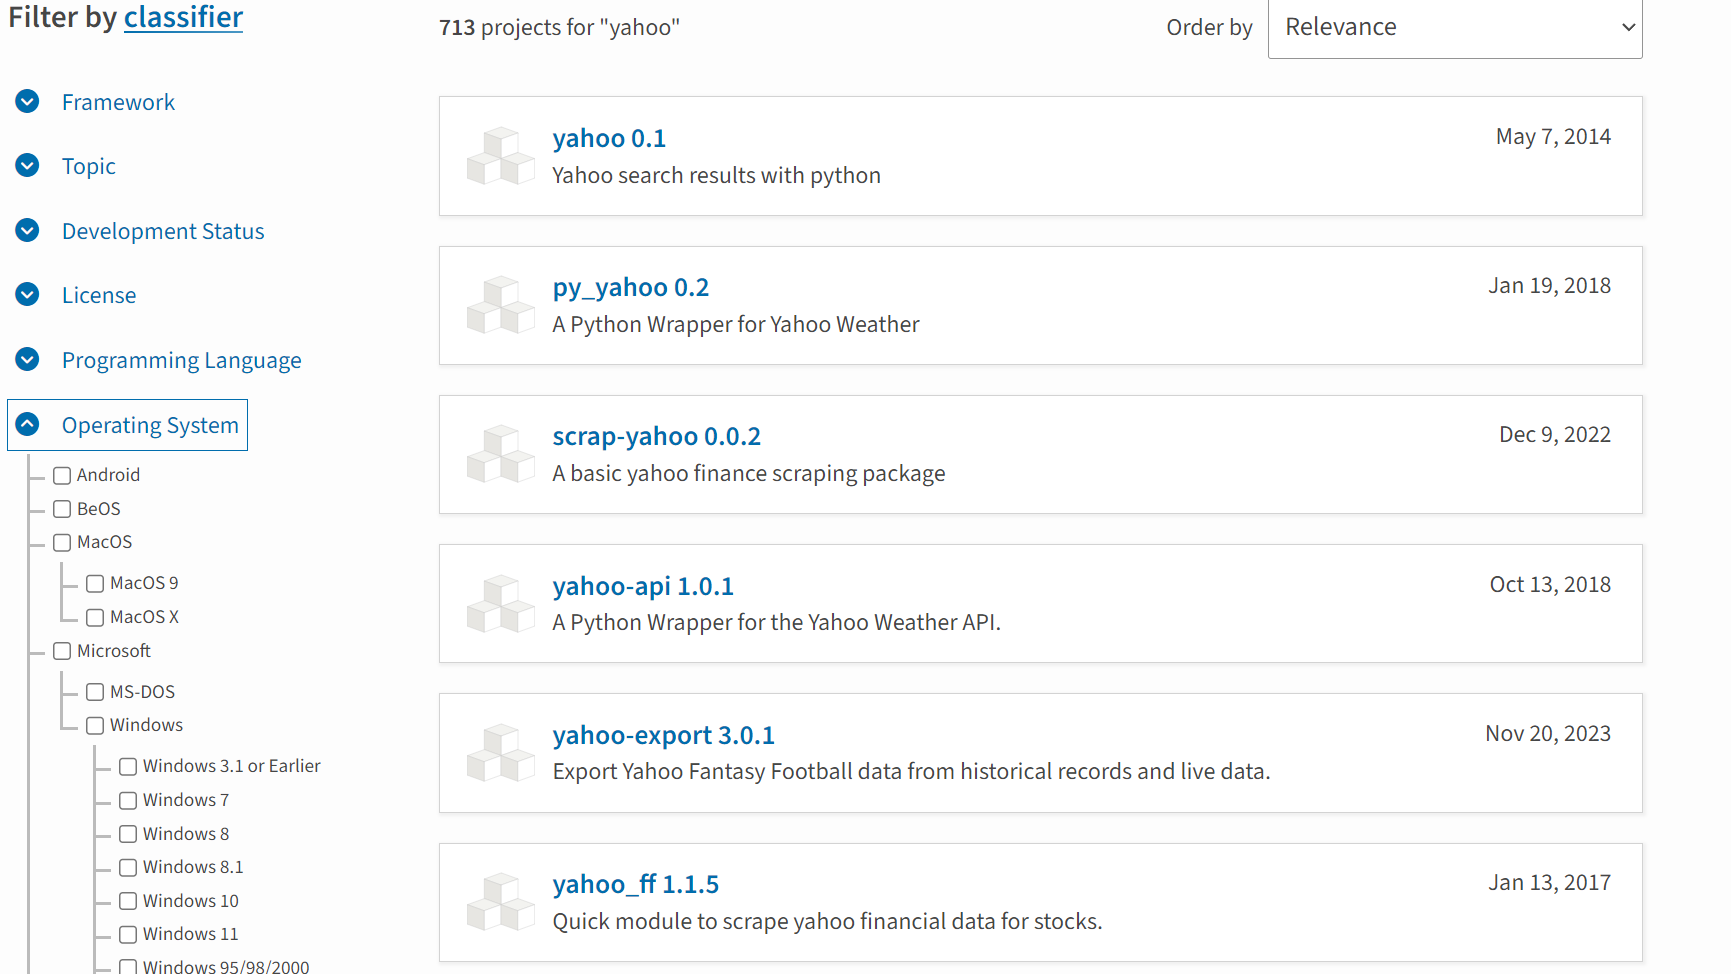
Task: Click the Framework filter label
Action: pos(118,102)
